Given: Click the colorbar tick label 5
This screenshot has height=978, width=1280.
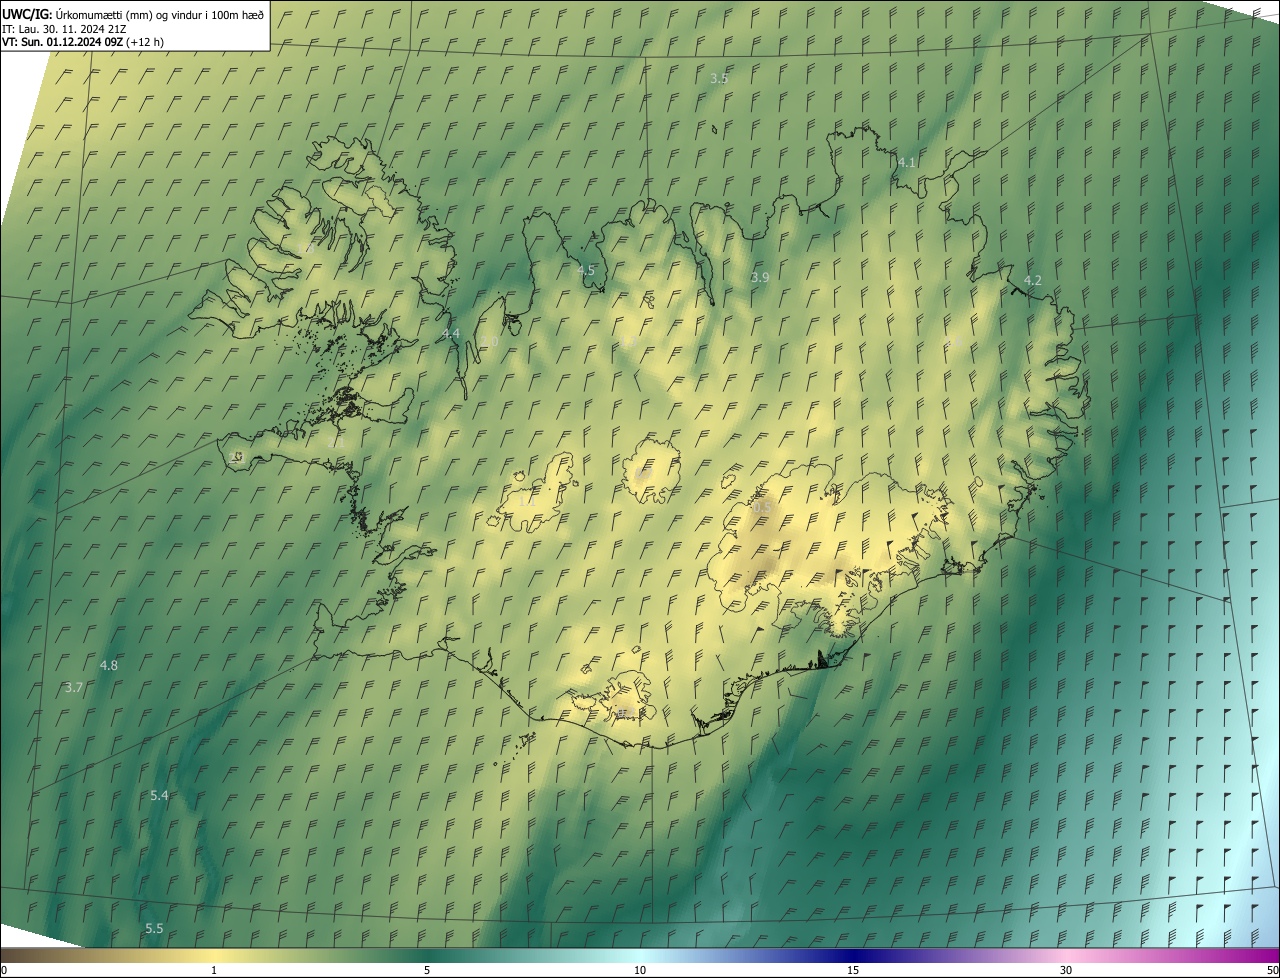Looking at the screenshot, I should point(427,970).
